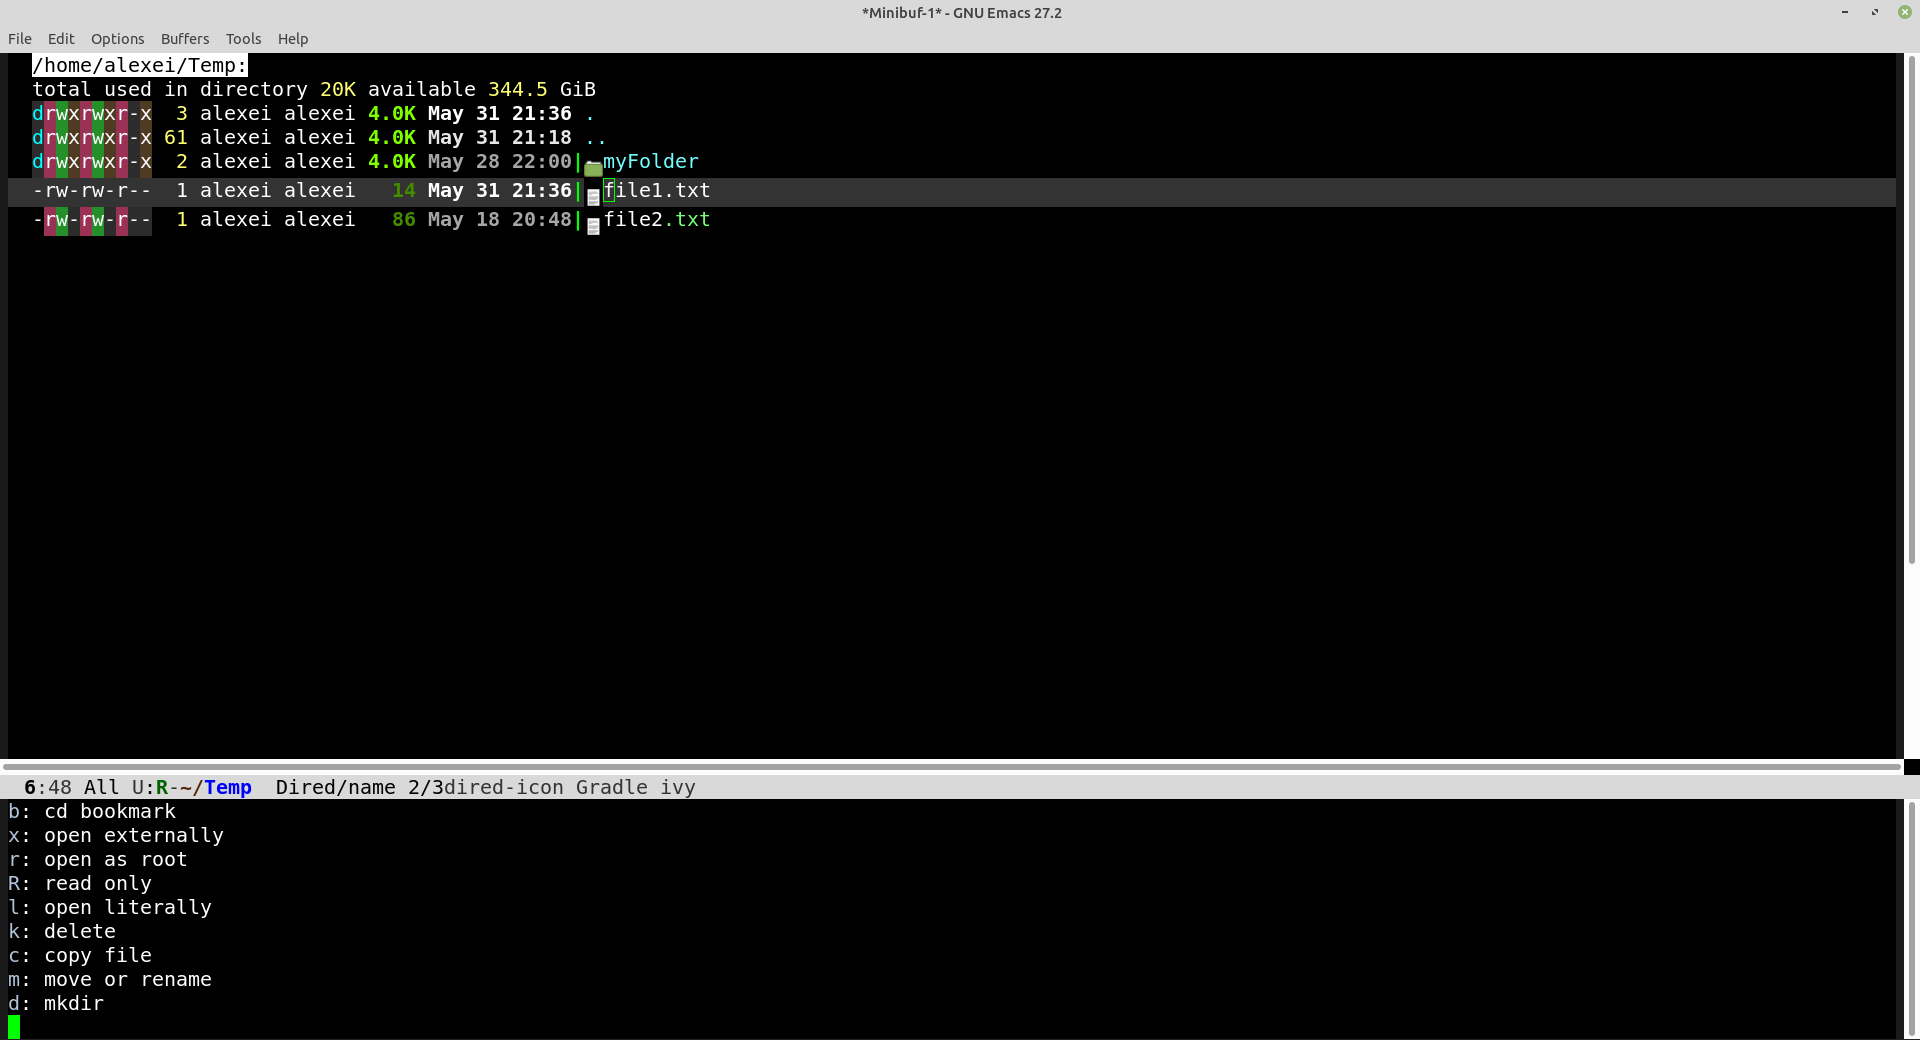Open the Tools menu

point(243,38)
